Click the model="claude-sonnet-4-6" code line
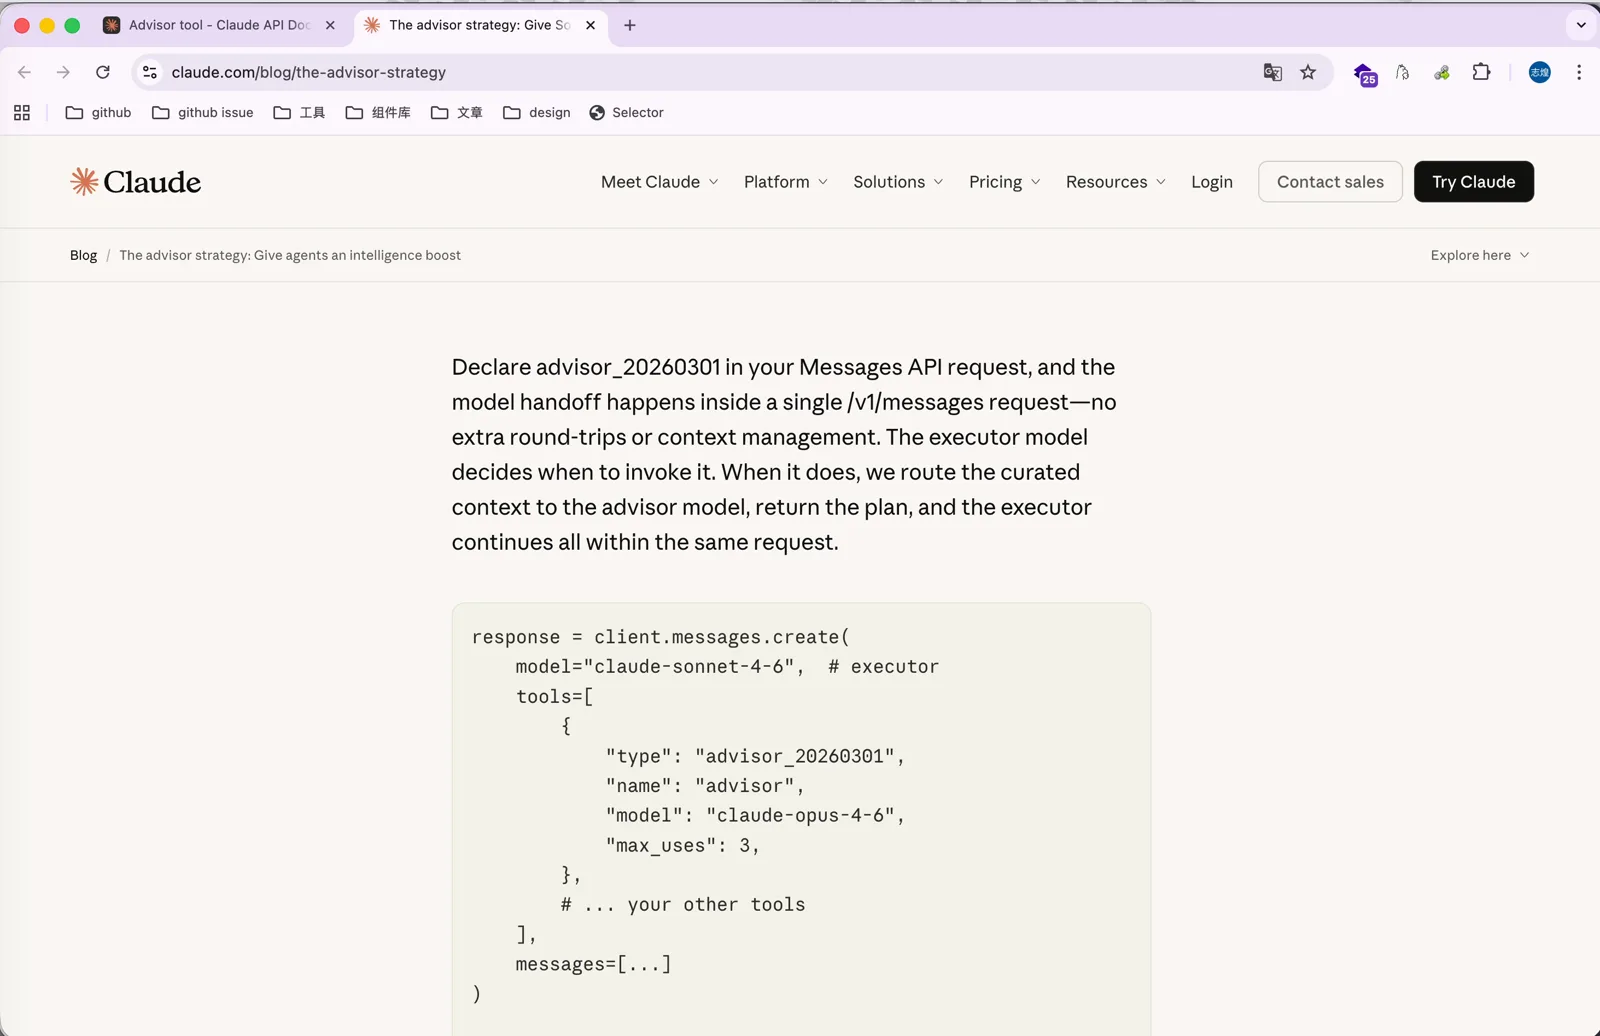This screenshot has height=1036, width=1600. point(660,667)
